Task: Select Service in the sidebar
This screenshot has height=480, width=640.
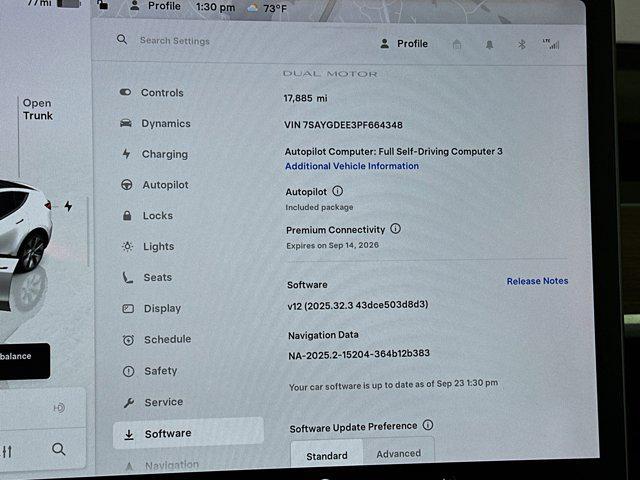Action: point(153,402)
